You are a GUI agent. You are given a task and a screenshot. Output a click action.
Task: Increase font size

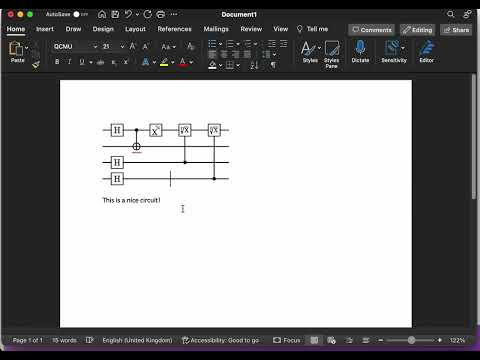point(133,46)
